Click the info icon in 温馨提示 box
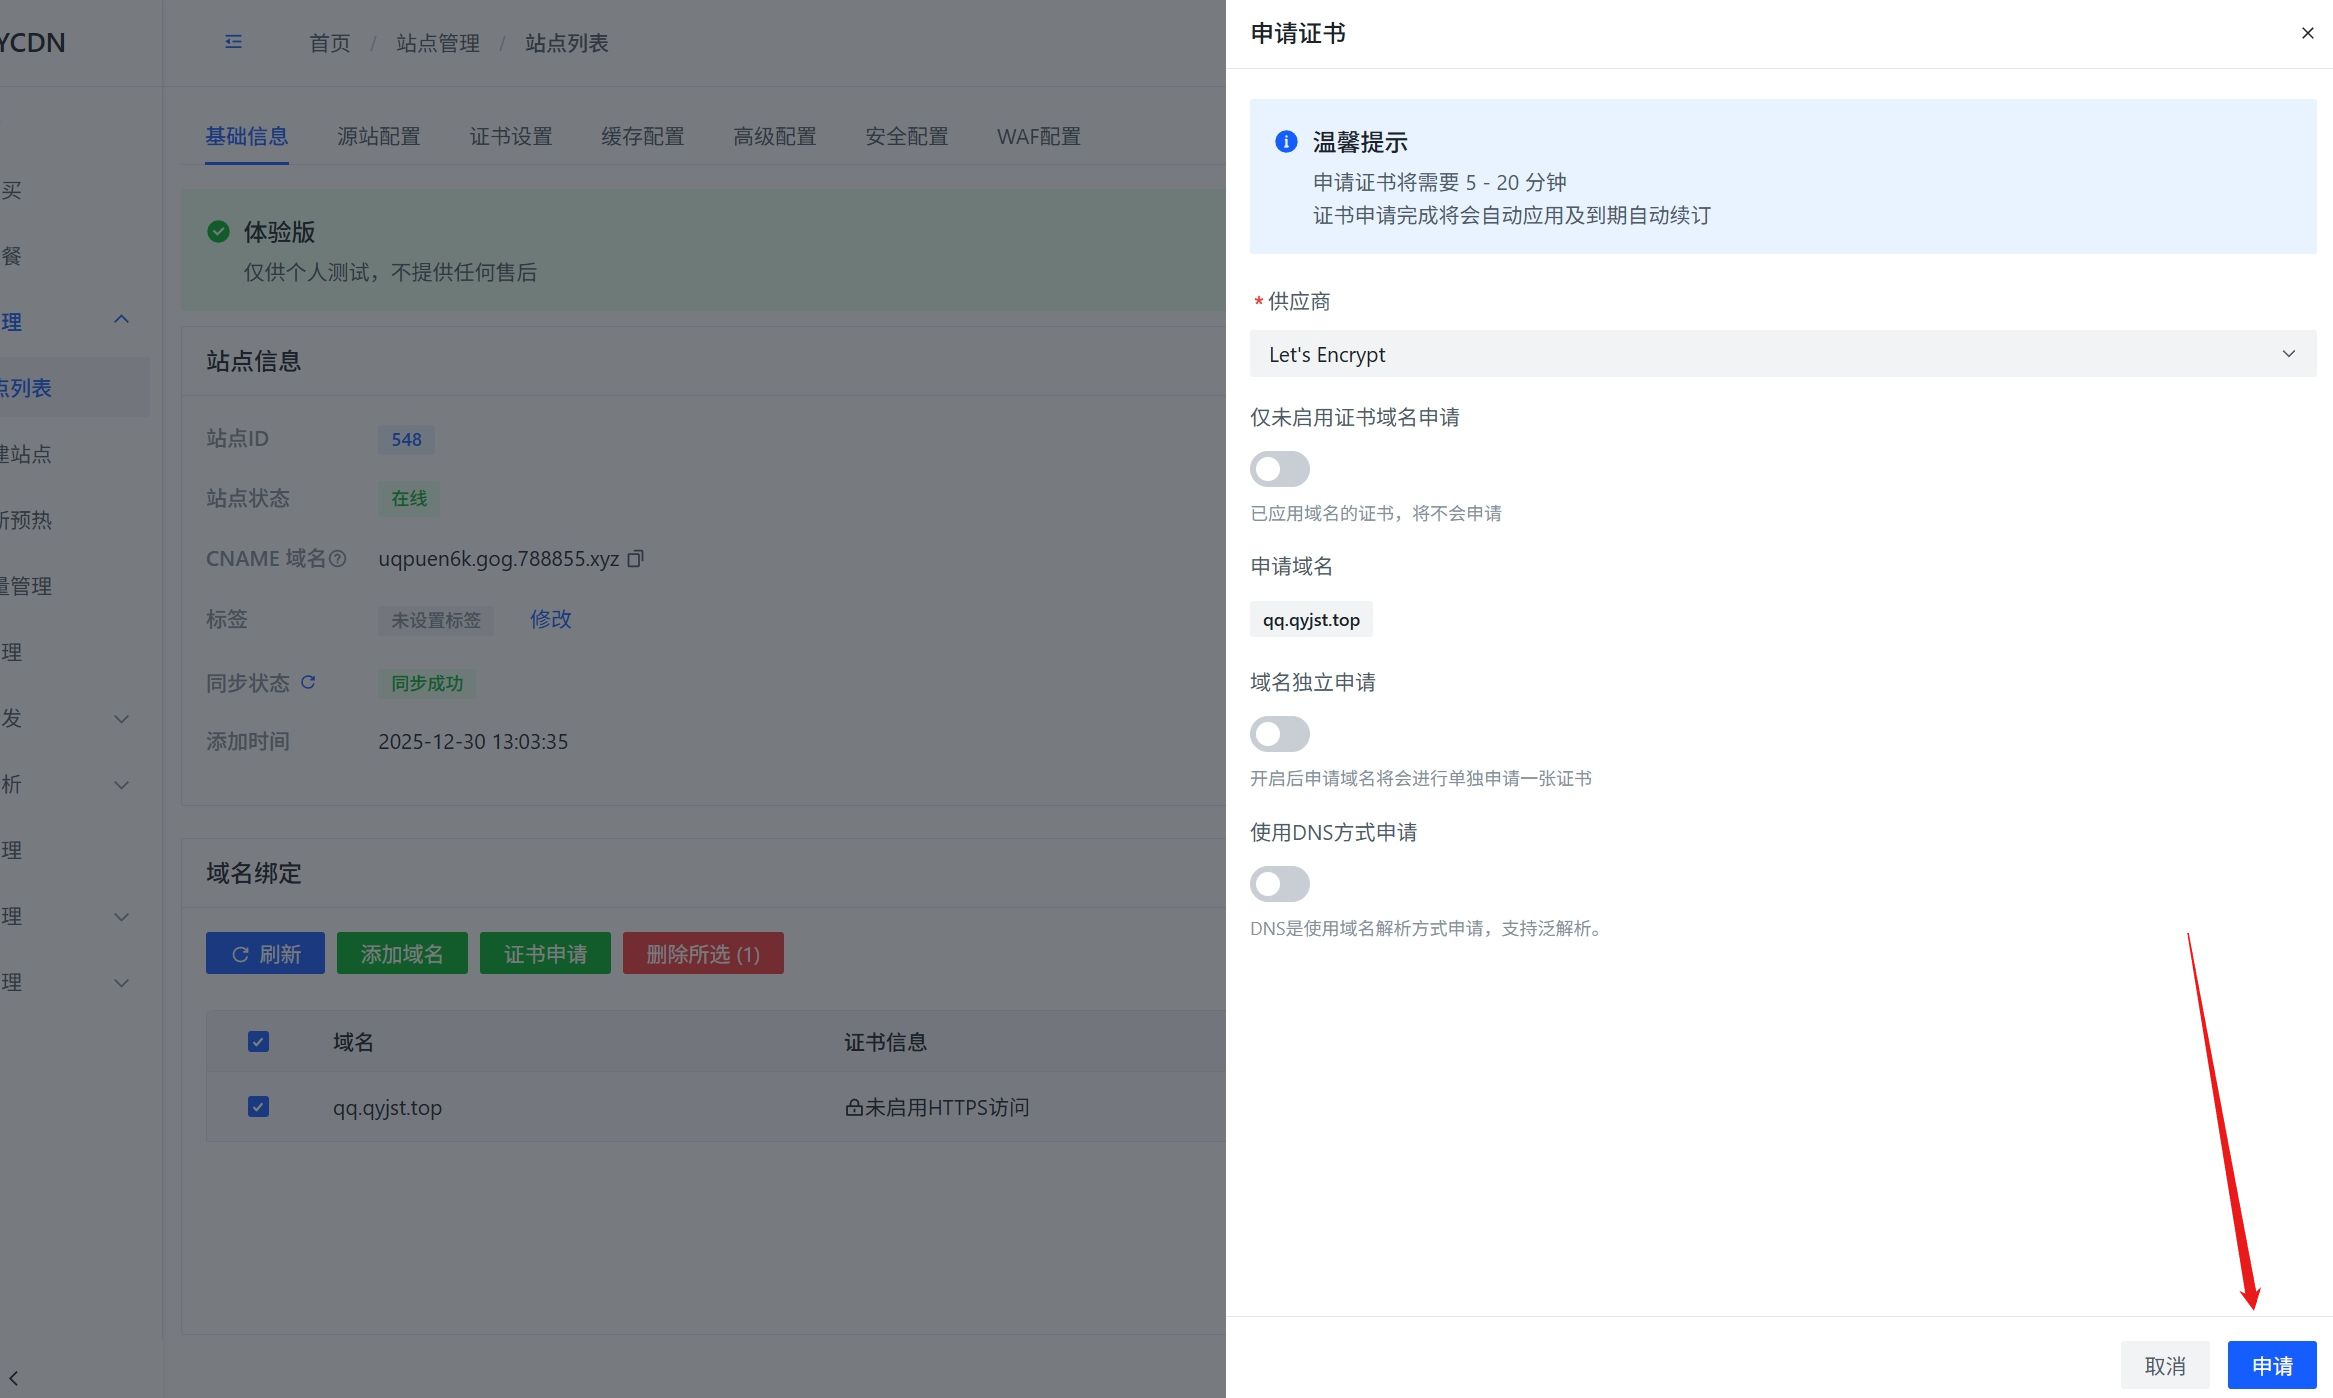 (x=1286, y=142)
